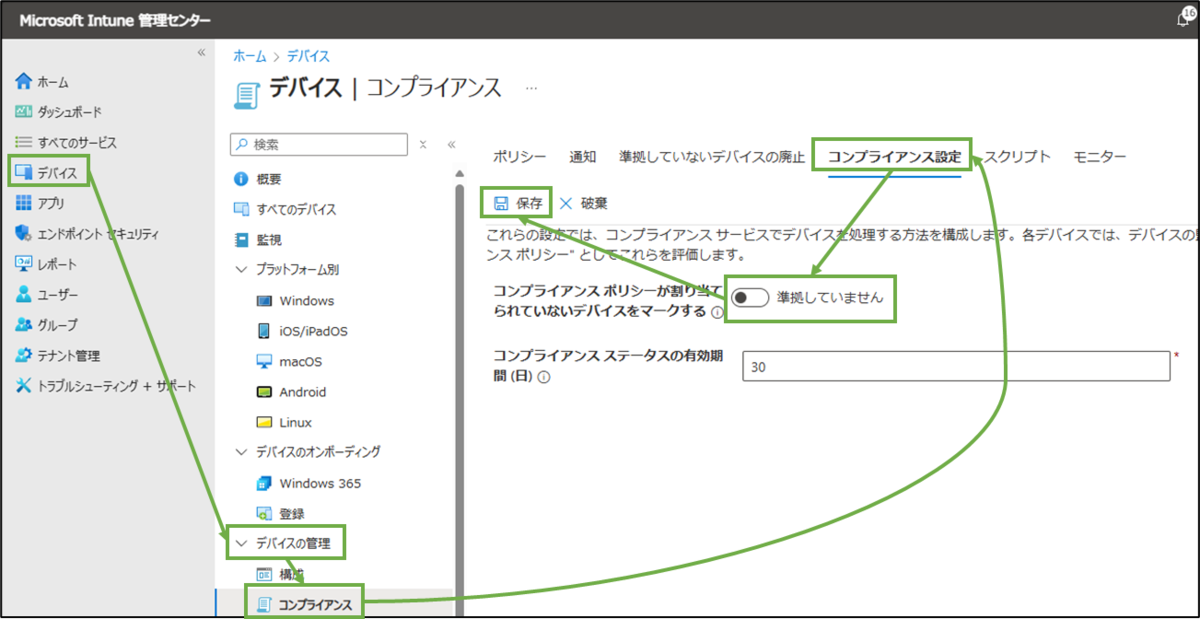Click the レポート icon in sidebar
Viewport: 1200px width, 619px height.
(x=25, y=264)
